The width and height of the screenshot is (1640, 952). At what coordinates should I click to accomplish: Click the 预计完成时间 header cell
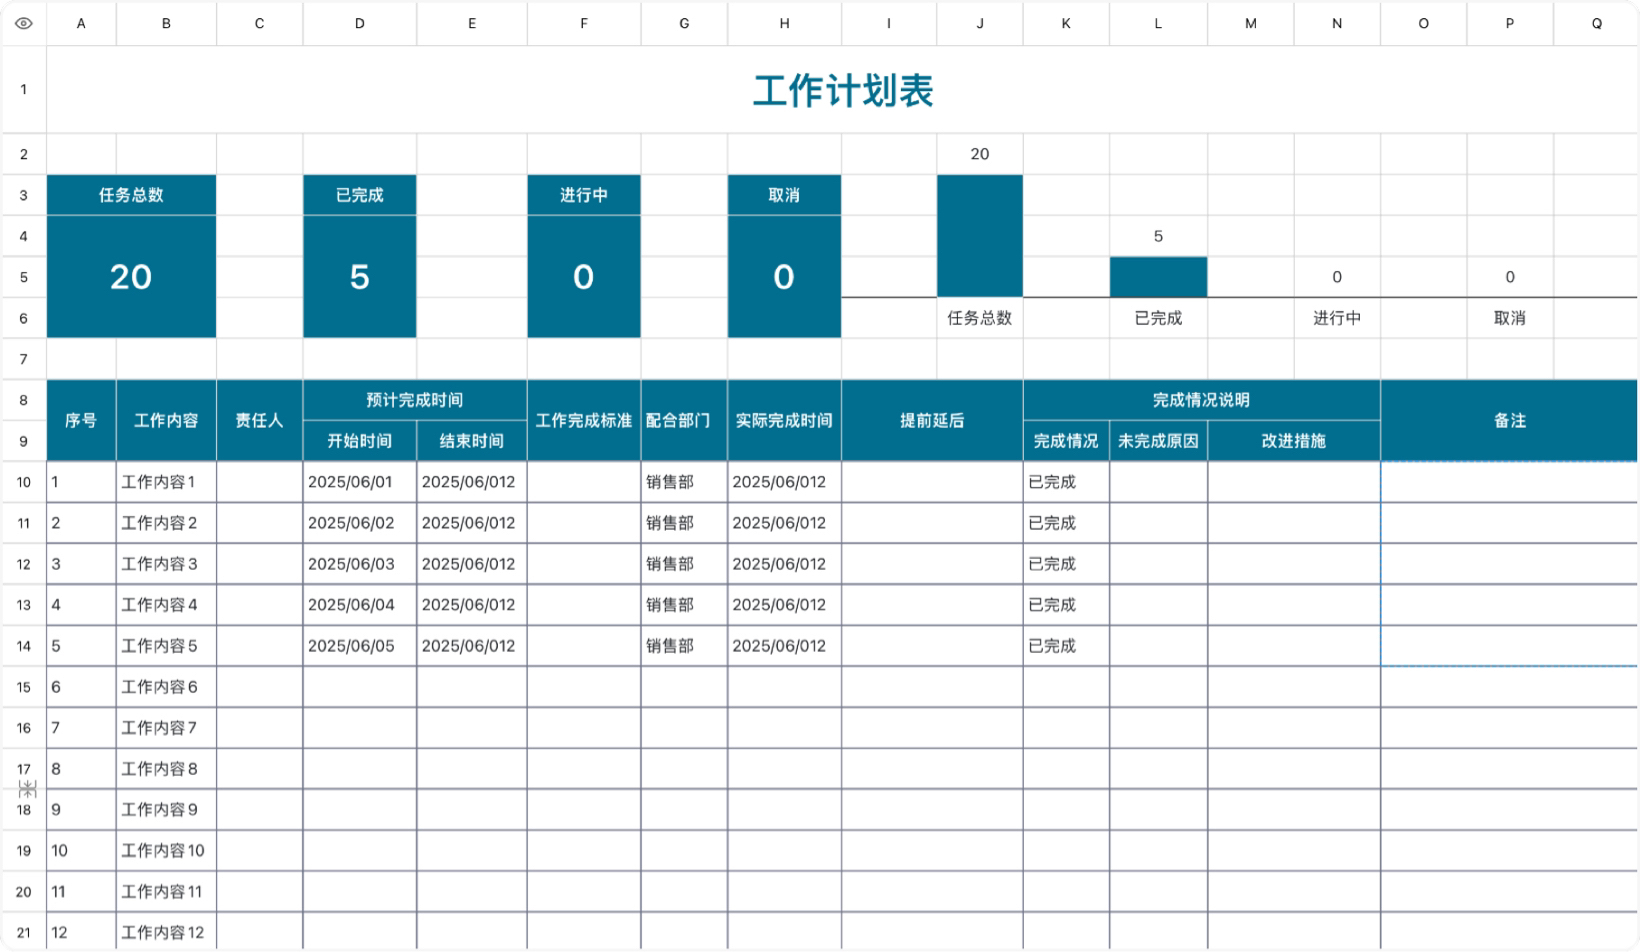415,400
